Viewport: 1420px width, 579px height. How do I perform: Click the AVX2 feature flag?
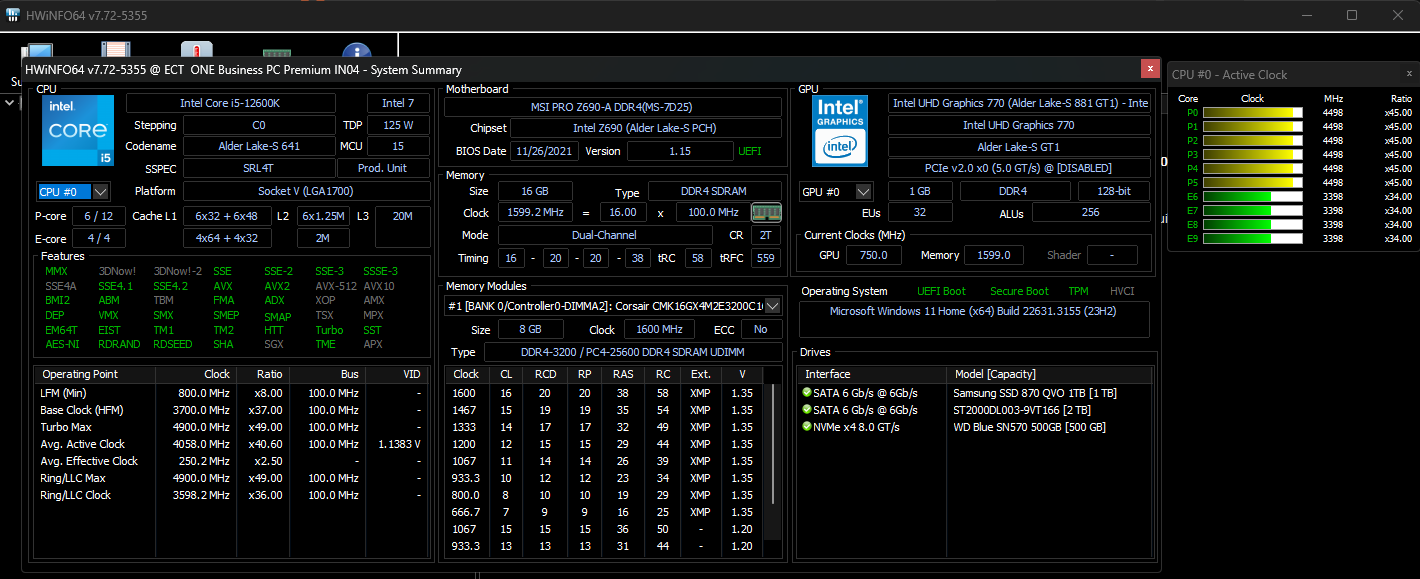pos(277,286)
